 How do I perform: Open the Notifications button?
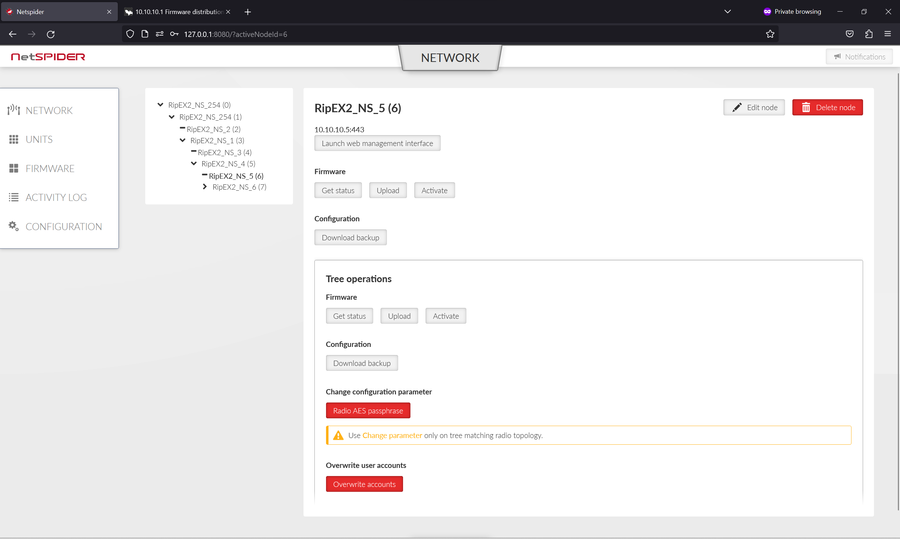tap(859, 57)
